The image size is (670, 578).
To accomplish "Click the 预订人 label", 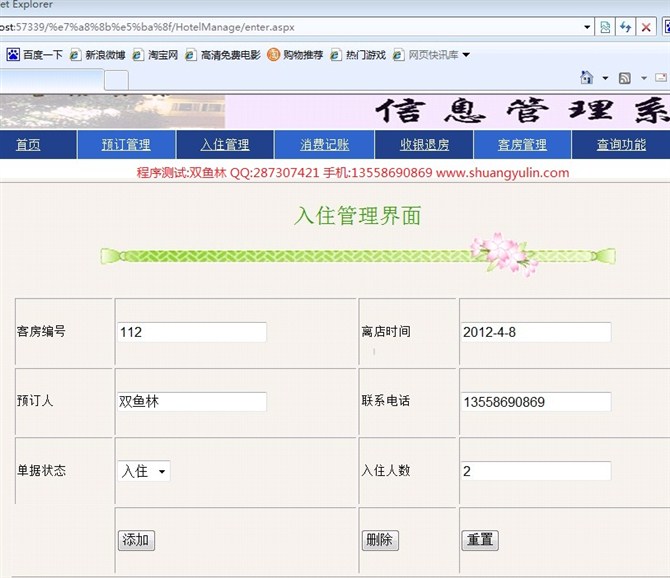I will pos(35,401).
